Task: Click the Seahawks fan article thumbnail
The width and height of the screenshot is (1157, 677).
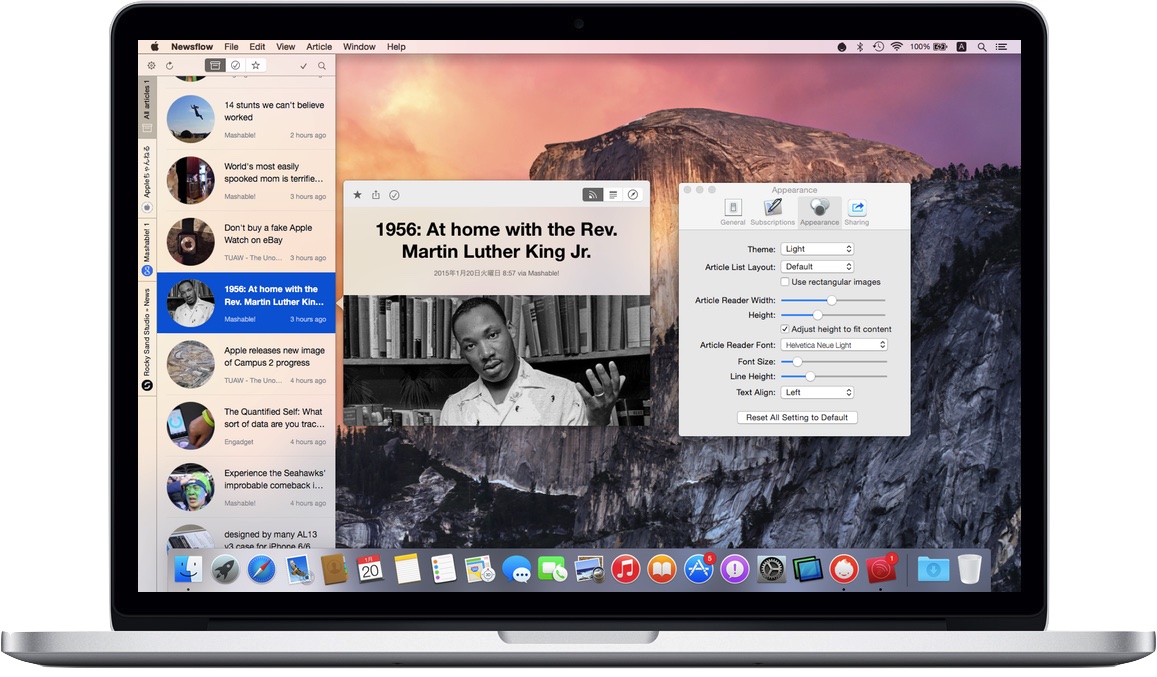Action: tap(190, 487)
